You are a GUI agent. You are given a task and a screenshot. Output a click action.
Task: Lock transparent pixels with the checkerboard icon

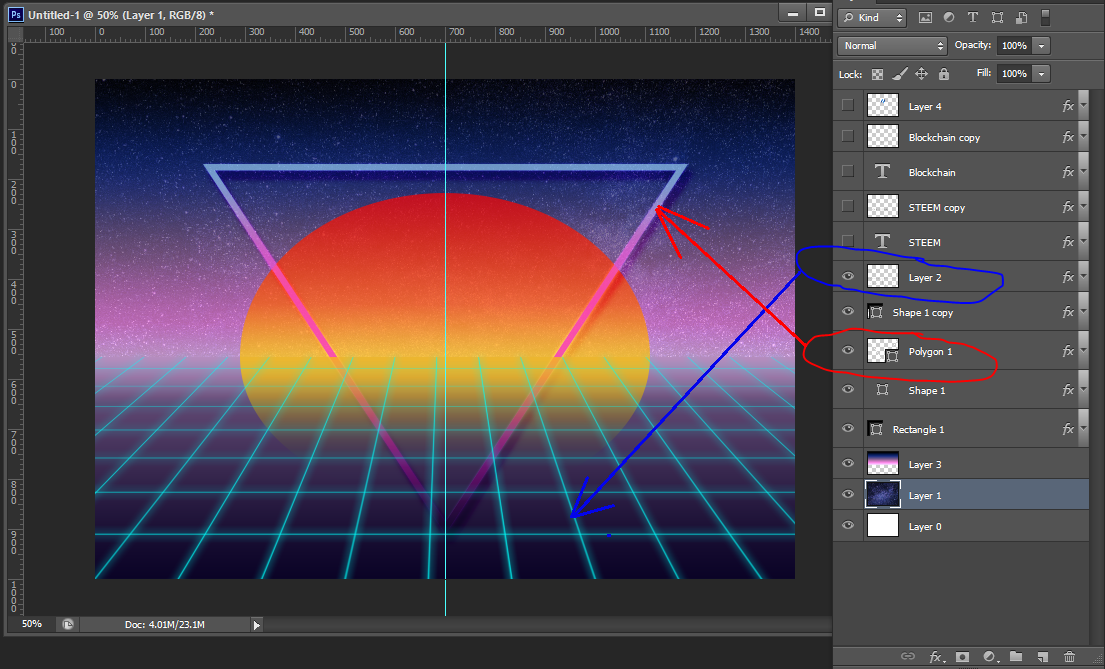point(877,74)
